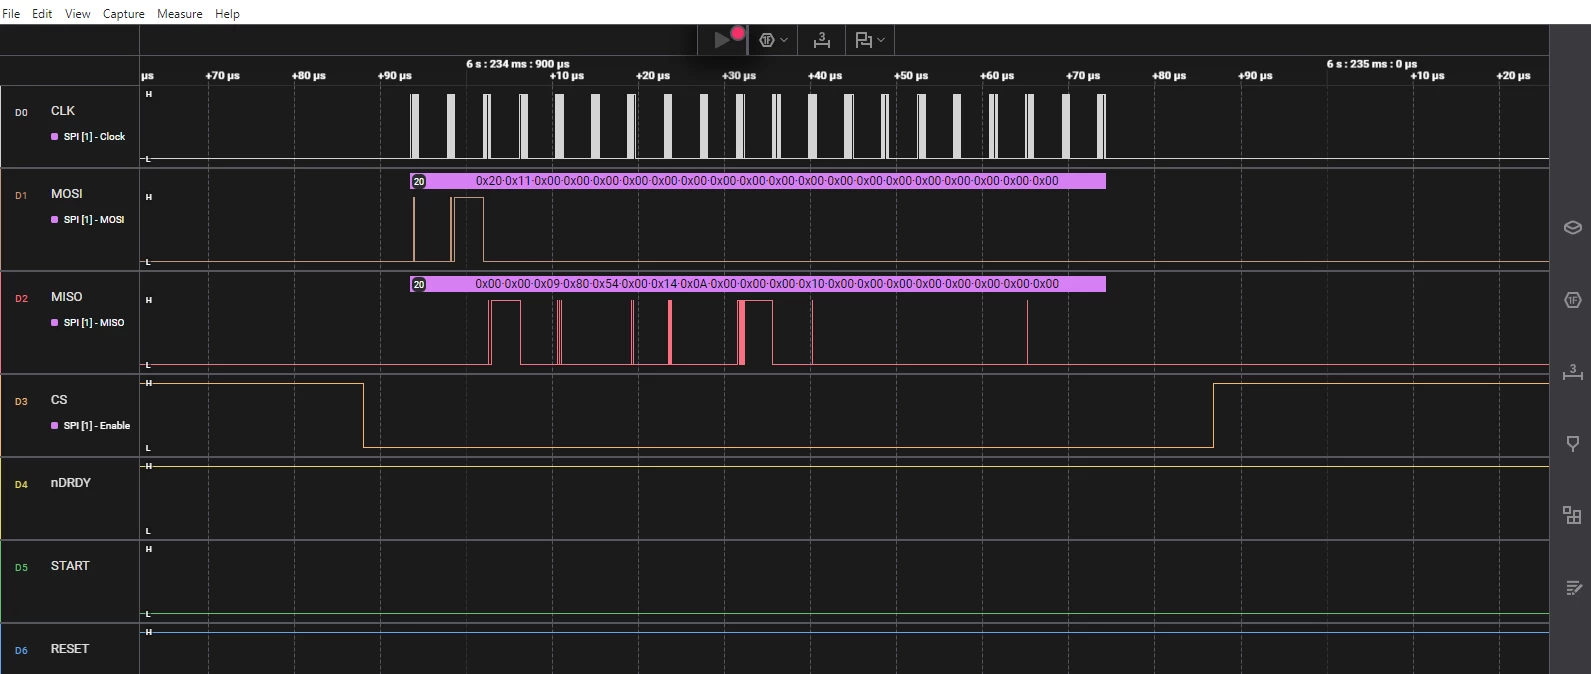Select the MISO channel label

click(x=67, y=297)
